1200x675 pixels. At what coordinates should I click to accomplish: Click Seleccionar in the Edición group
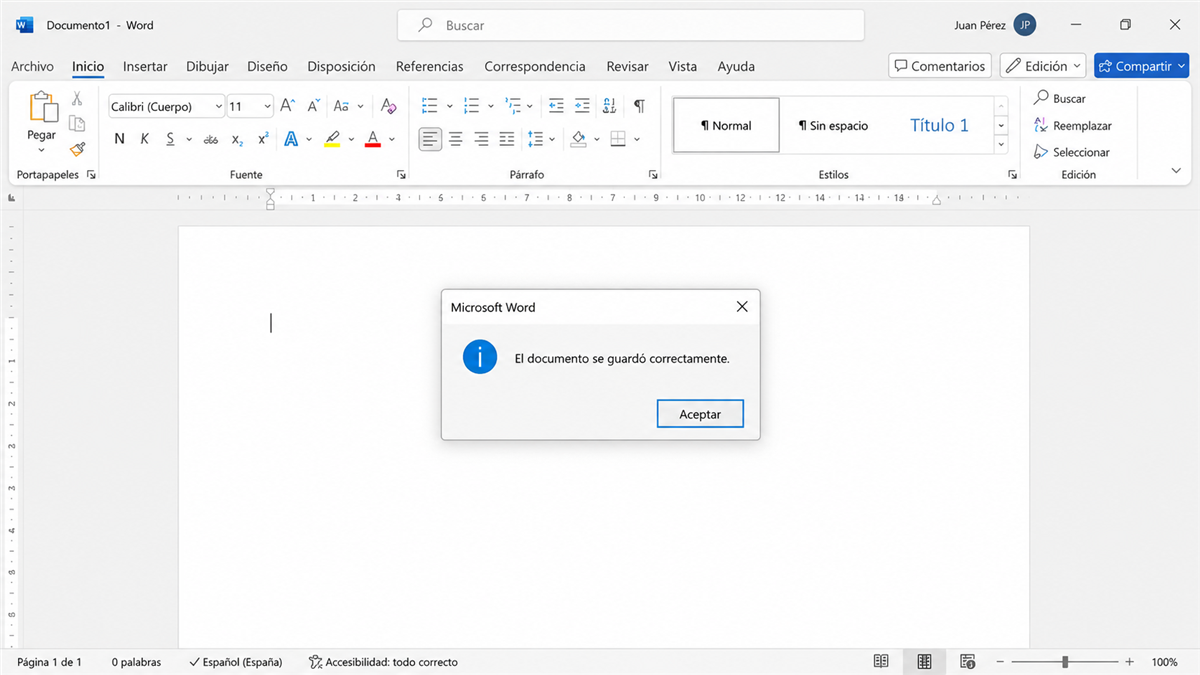point(1072,152)
